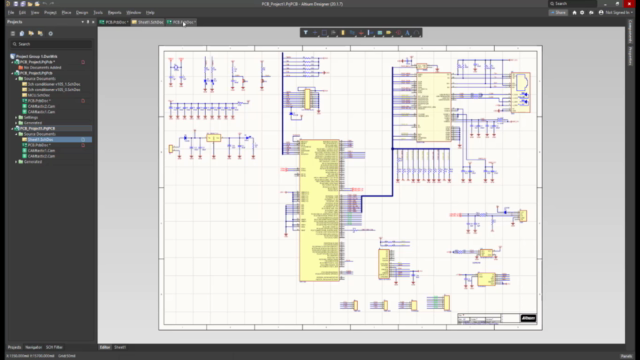Place a port using the yellow port icon
Viewport: 640px width, 360px height.
tap(389, 33)
